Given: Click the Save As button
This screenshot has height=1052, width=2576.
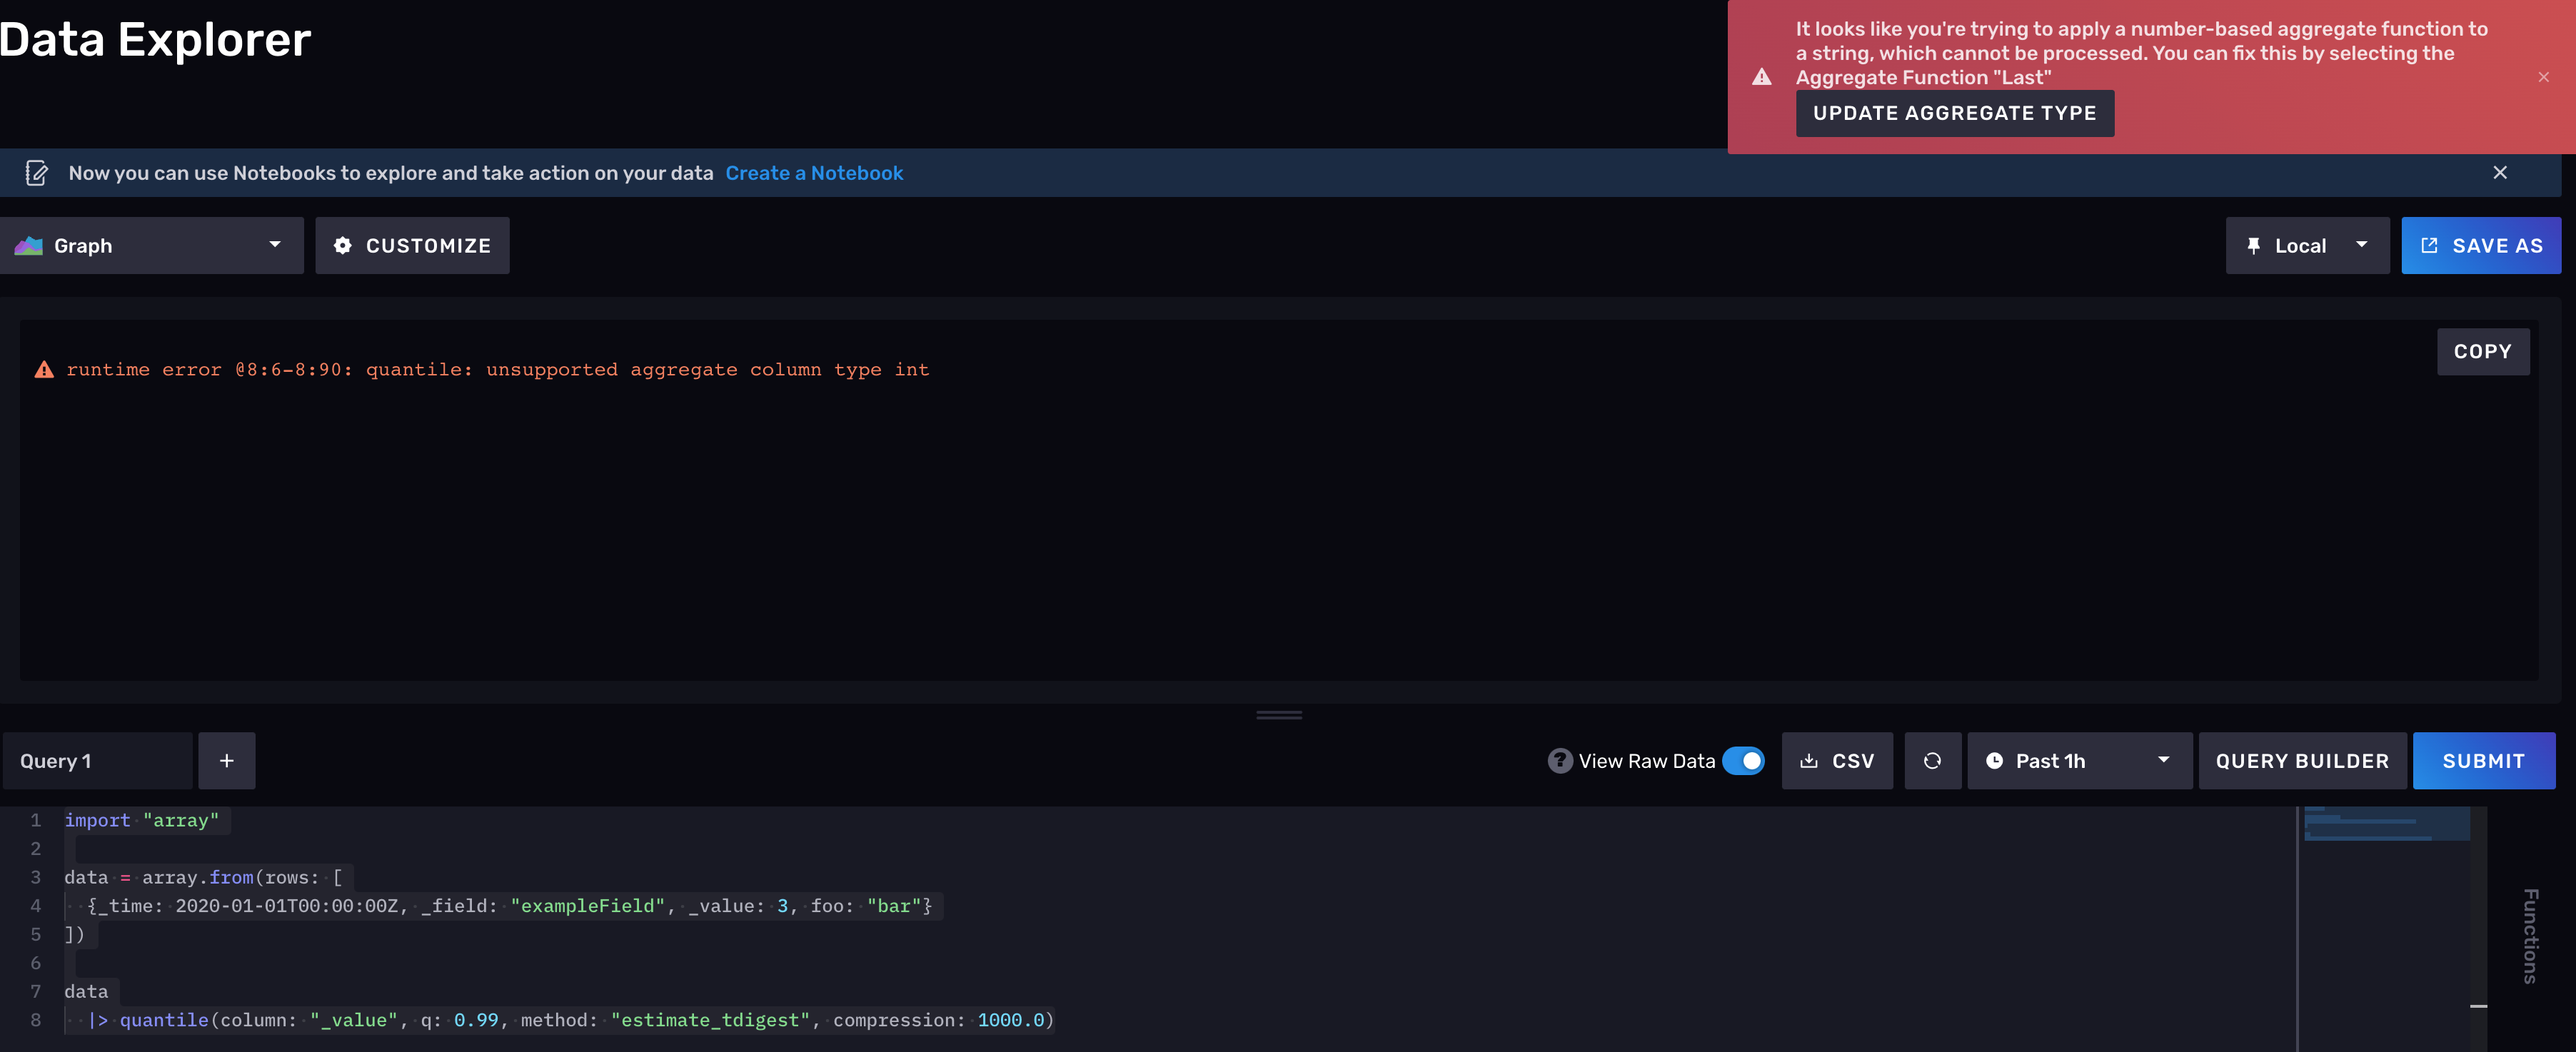Looking at the screenshot, I should coord(2481,245).
